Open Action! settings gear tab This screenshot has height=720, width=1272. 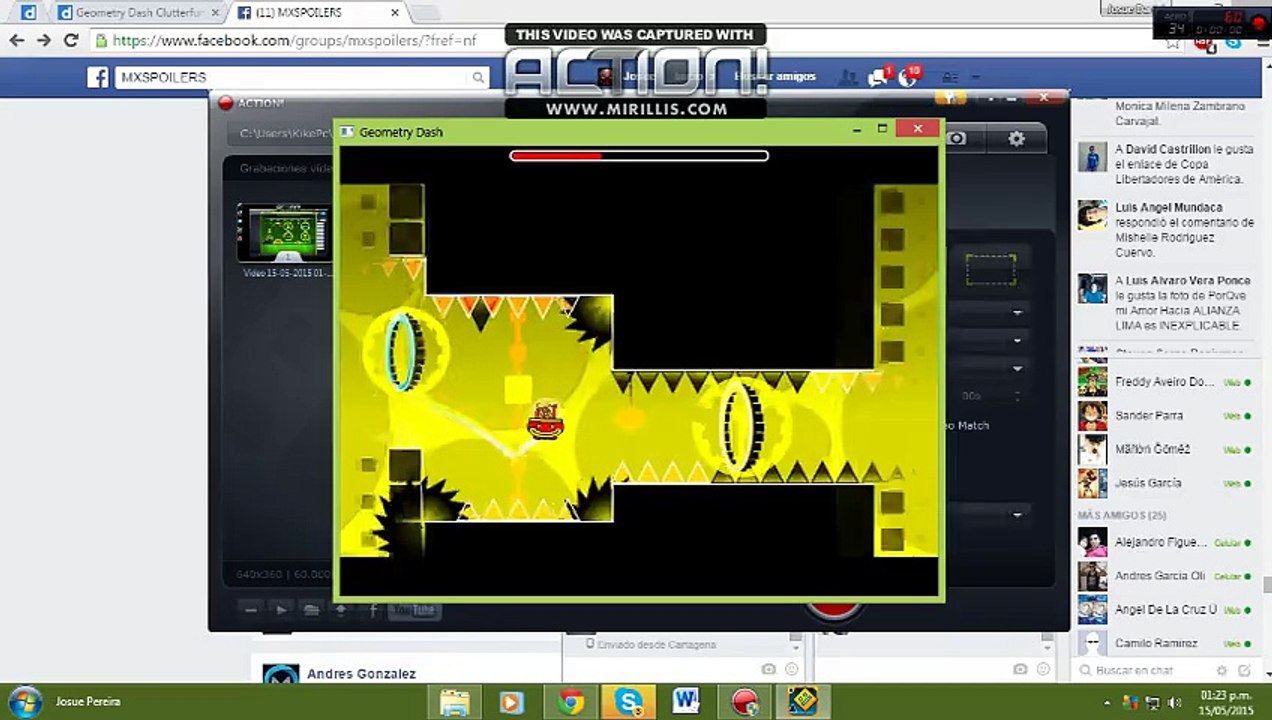(x=1016, y=139)
